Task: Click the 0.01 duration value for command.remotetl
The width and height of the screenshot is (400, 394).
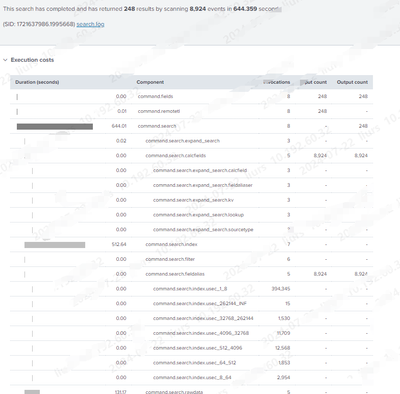Action: [x=122, y=111]
